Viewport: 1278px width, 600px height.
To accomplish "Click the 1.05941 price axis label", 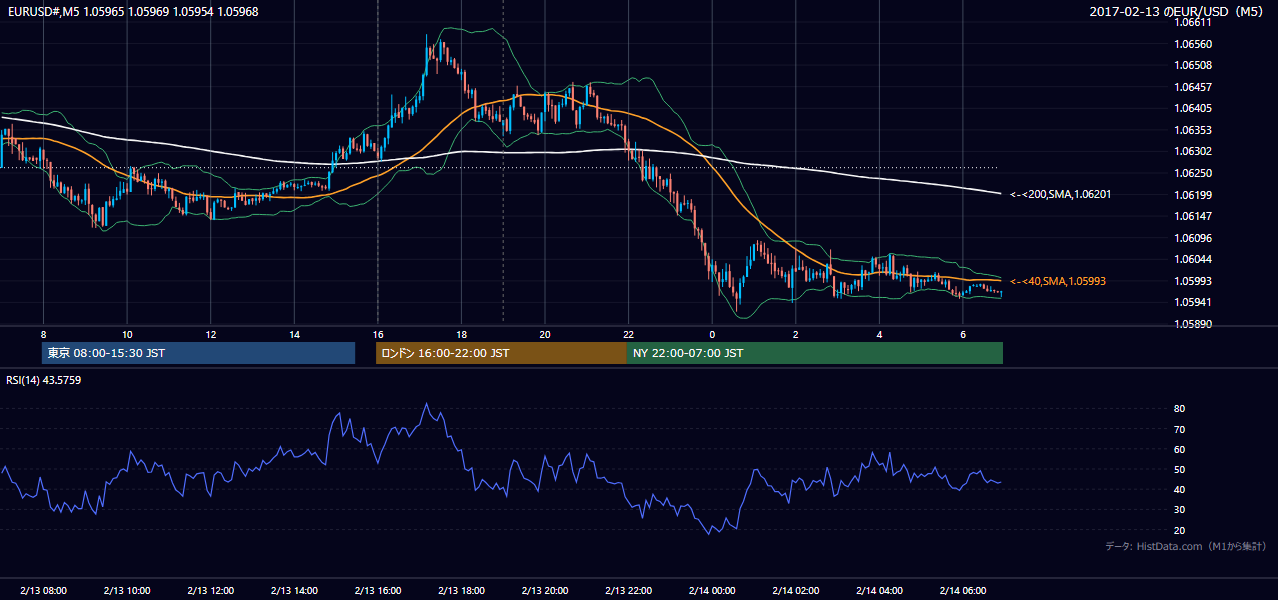I will [x=1194, y=302].
